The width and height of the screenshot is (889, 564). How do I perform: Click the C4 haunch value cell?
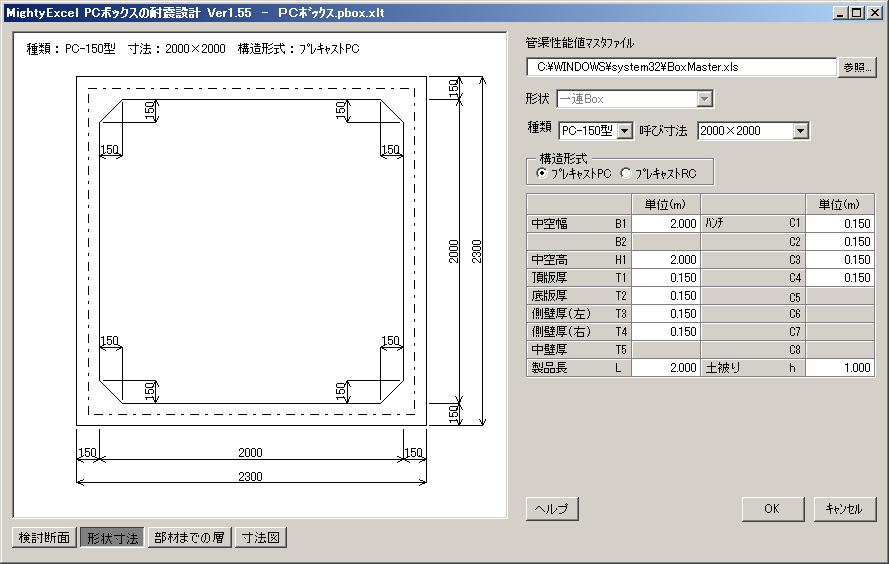click(x=840, y=278)
